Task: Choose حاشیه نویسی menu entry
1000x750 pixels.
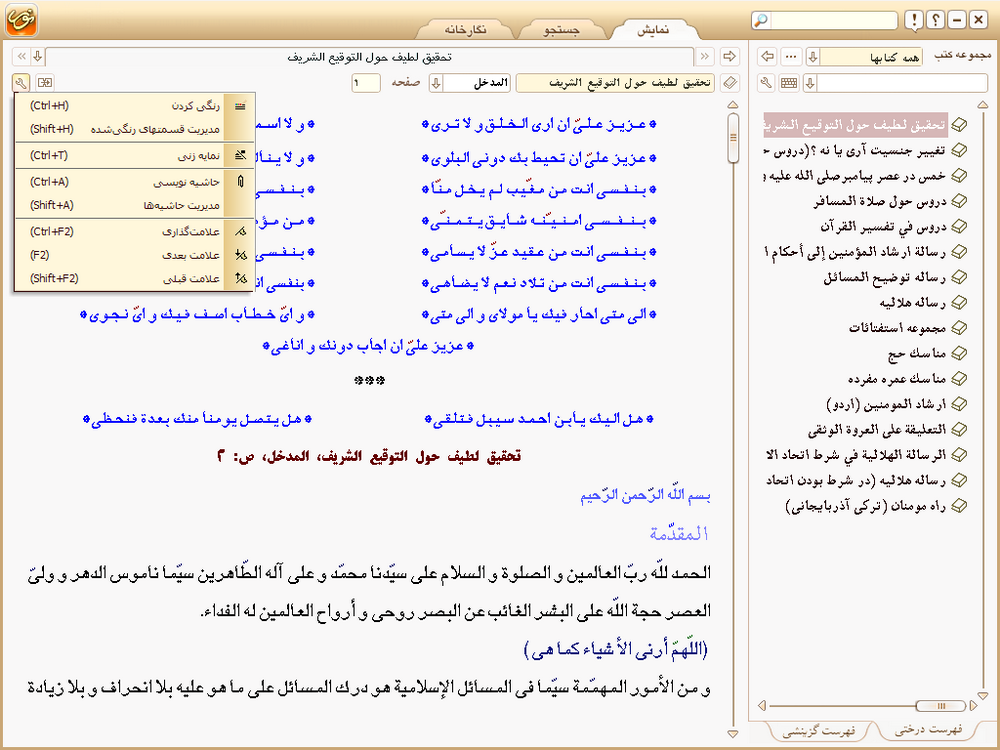Action: [x=135, y=182]
